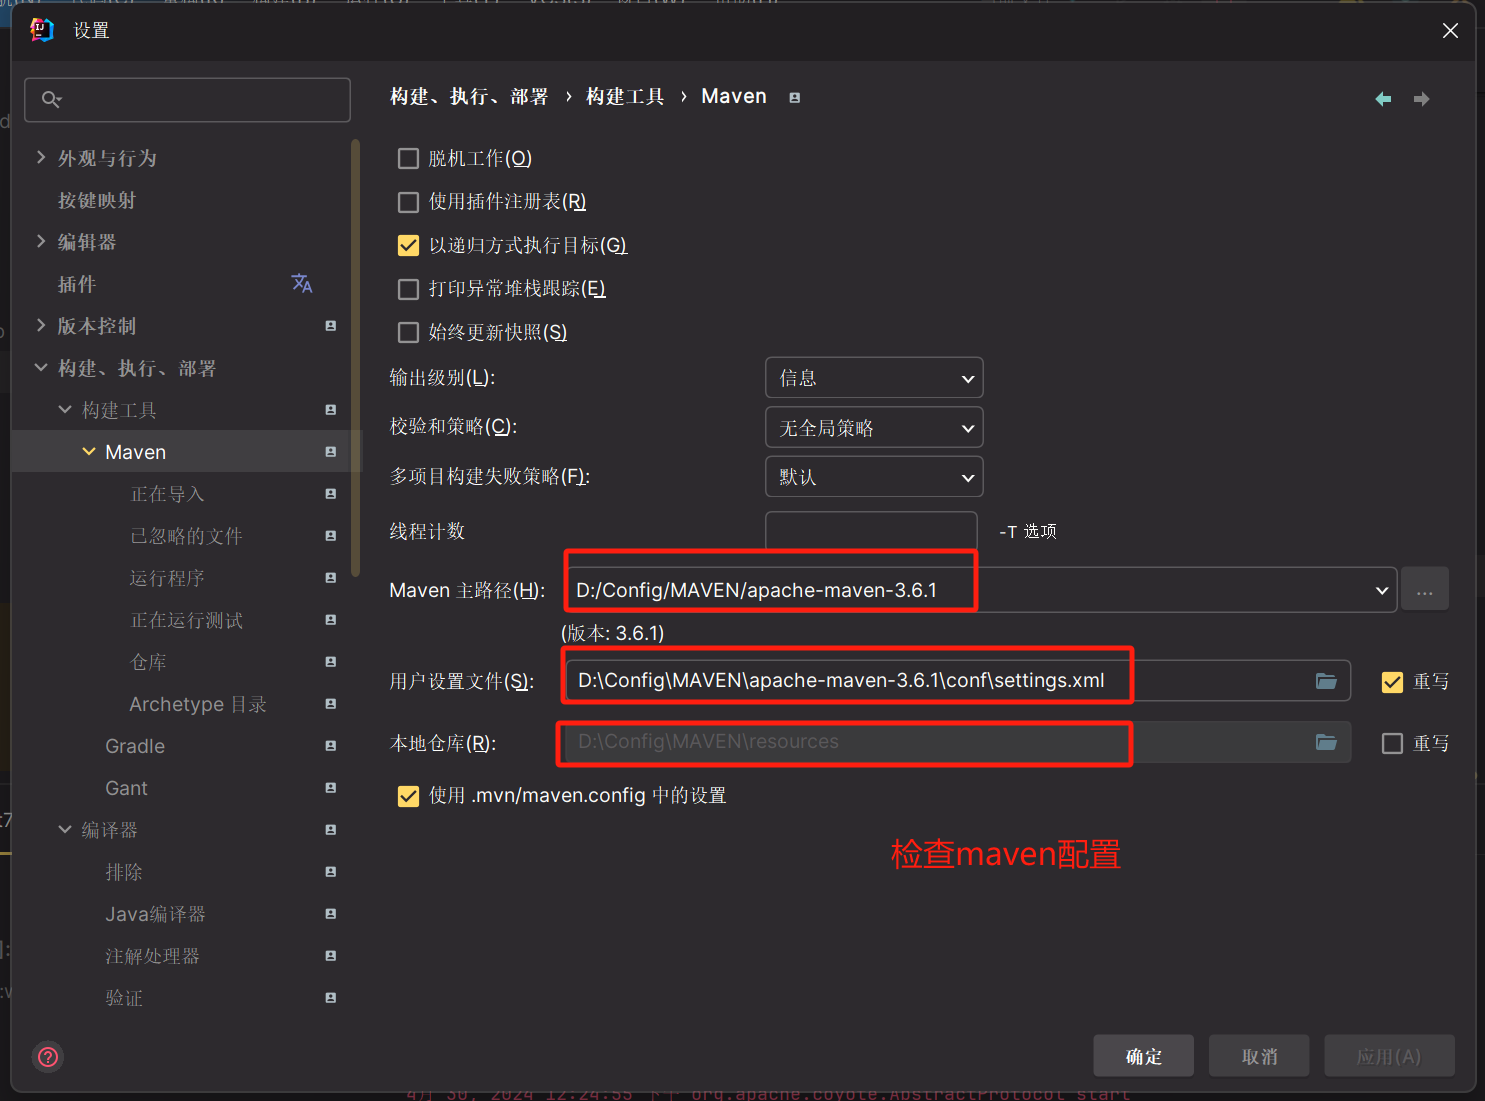Collapse 构建、执行、部署 tree node

41,368
